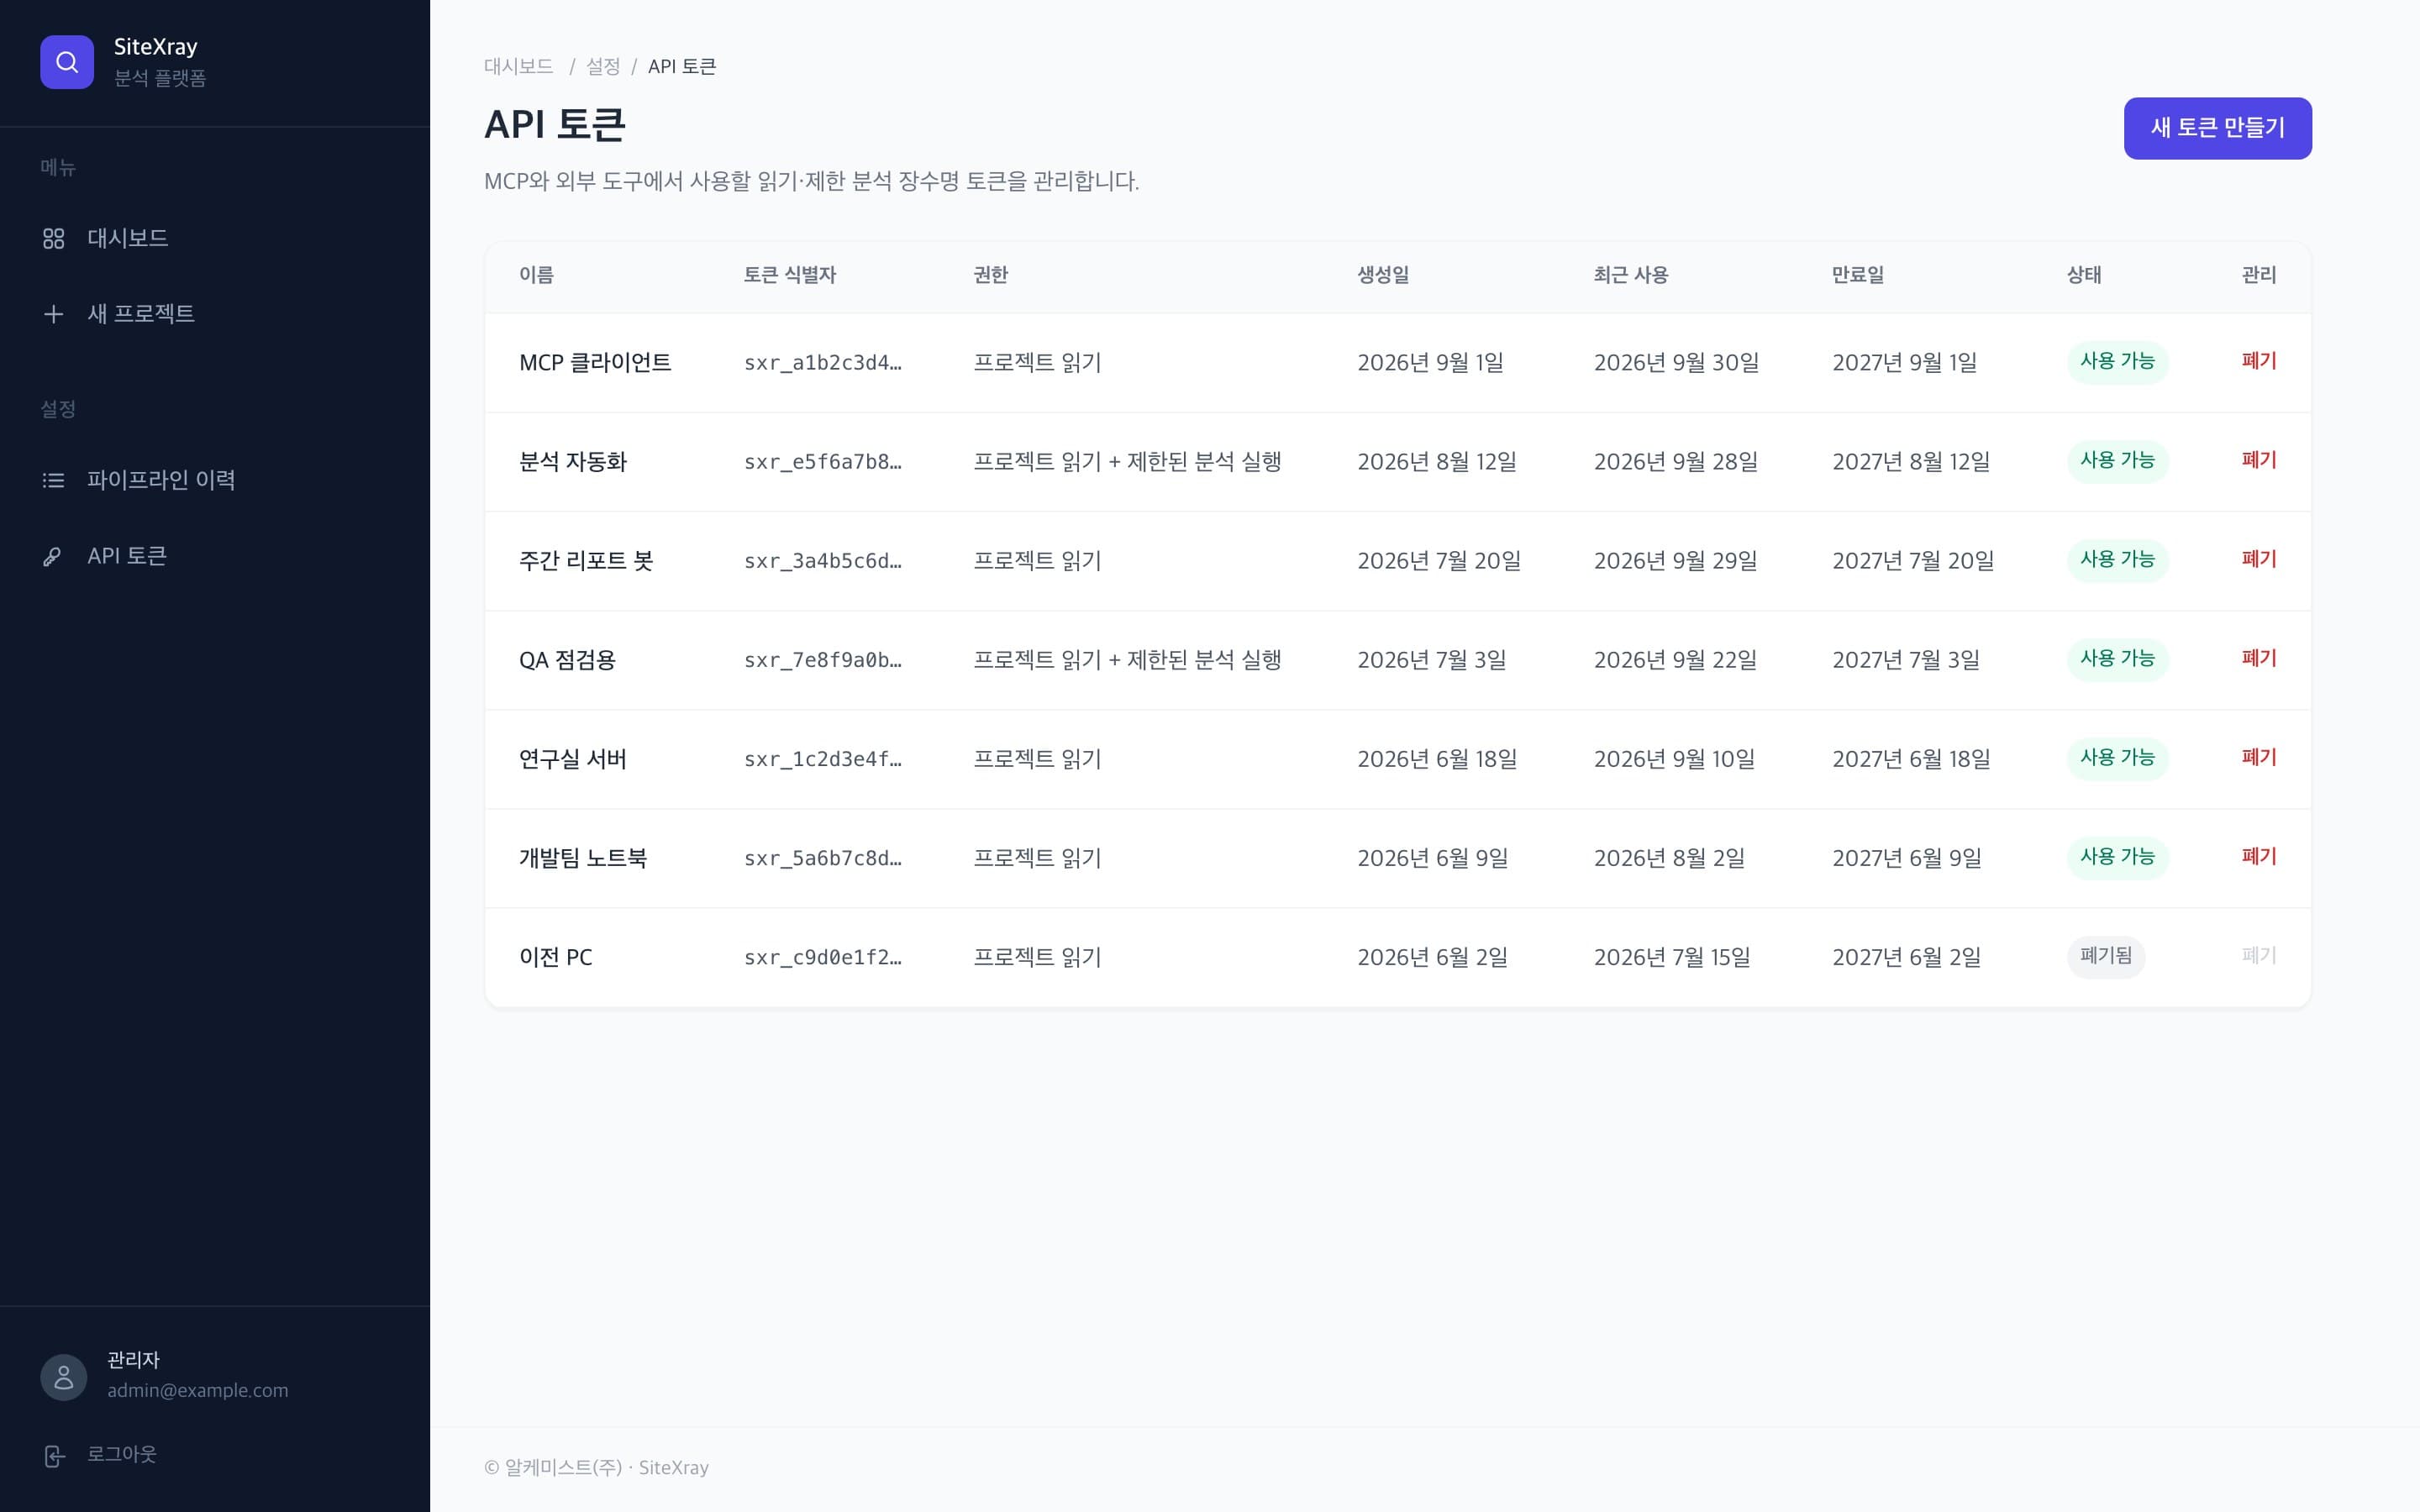The height and width of the screenshot is (1512, 2420).
Task: Click the 대시보드 breadcrumb link
Action: pos(519,66)
